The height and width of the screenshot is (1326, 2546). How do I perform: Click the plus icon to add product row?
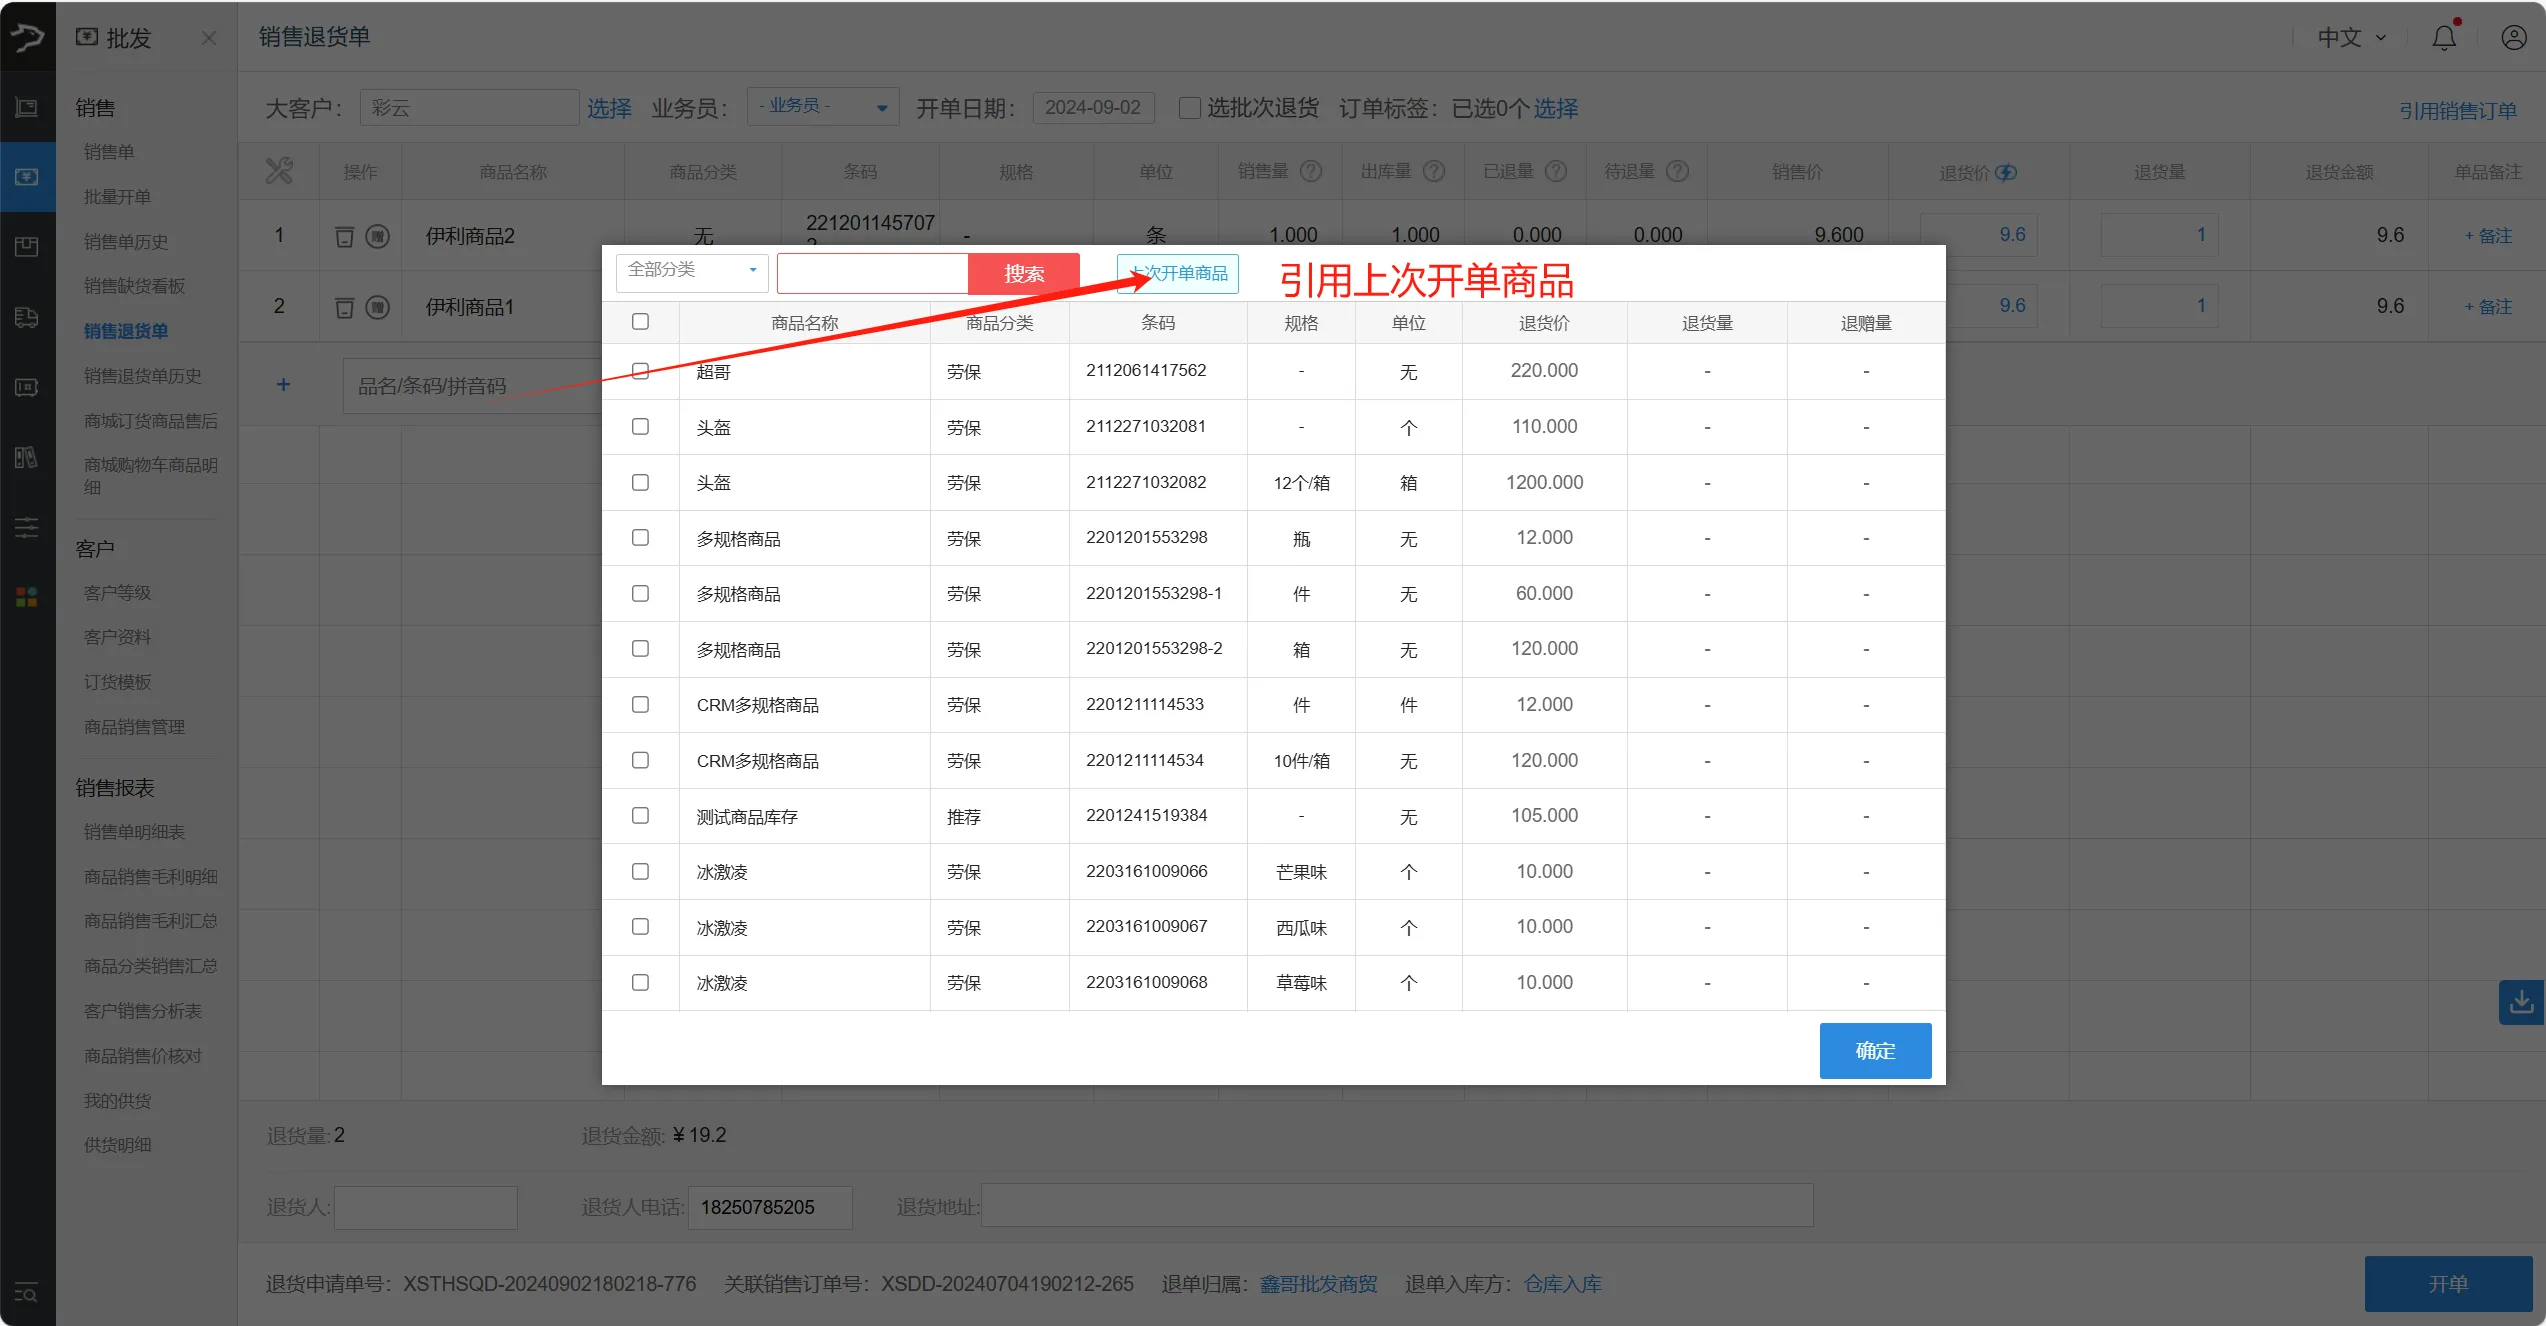point(283,385)
